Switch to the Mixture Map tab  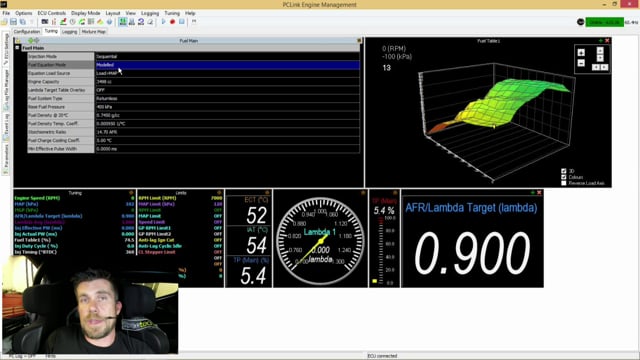[x=93, y=31]
